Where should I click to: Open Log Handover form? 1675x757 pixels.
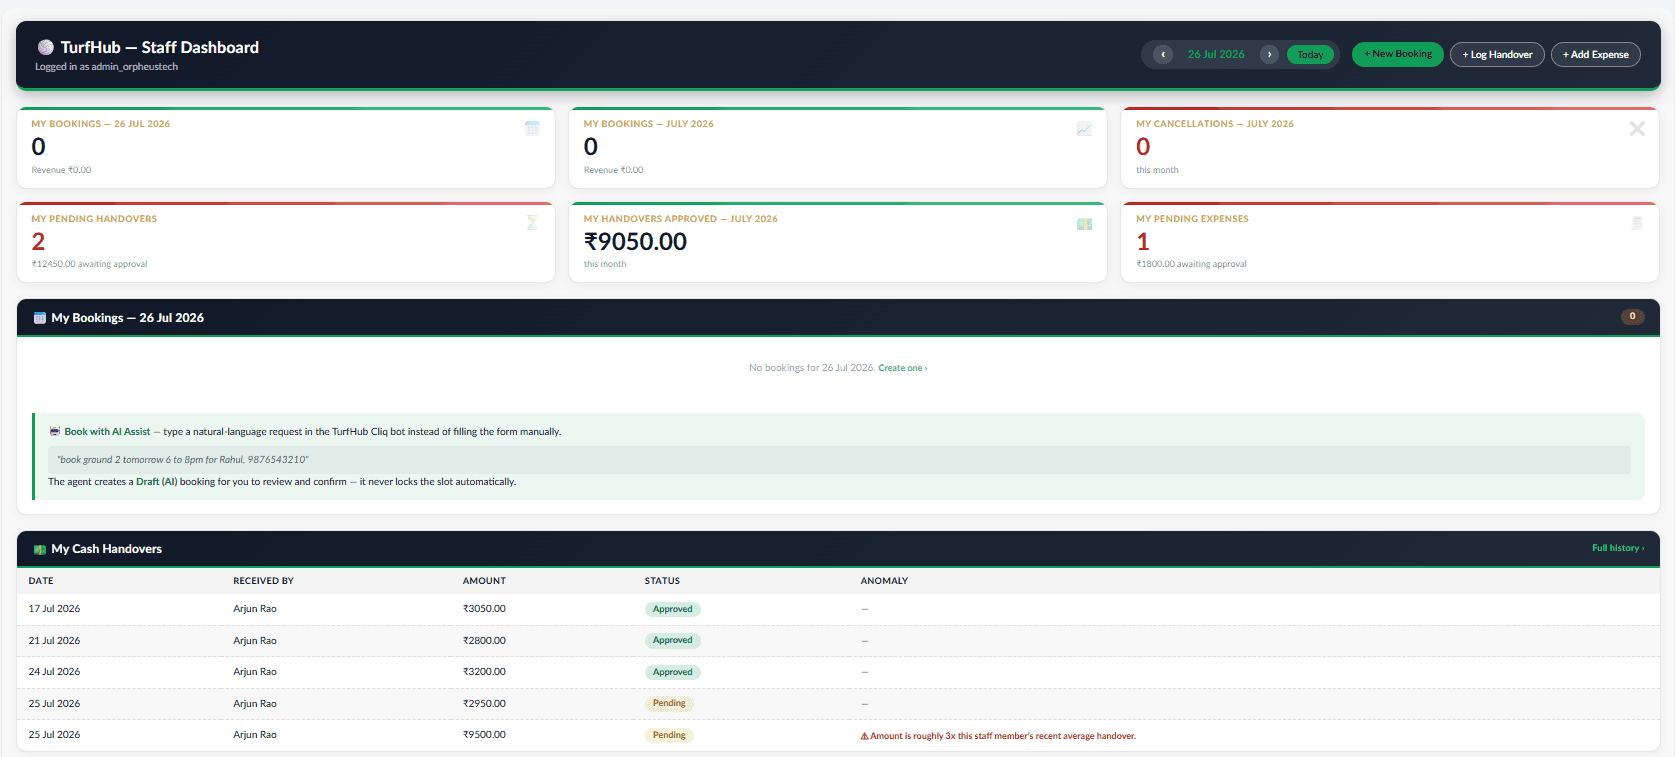pos(1497,55)
